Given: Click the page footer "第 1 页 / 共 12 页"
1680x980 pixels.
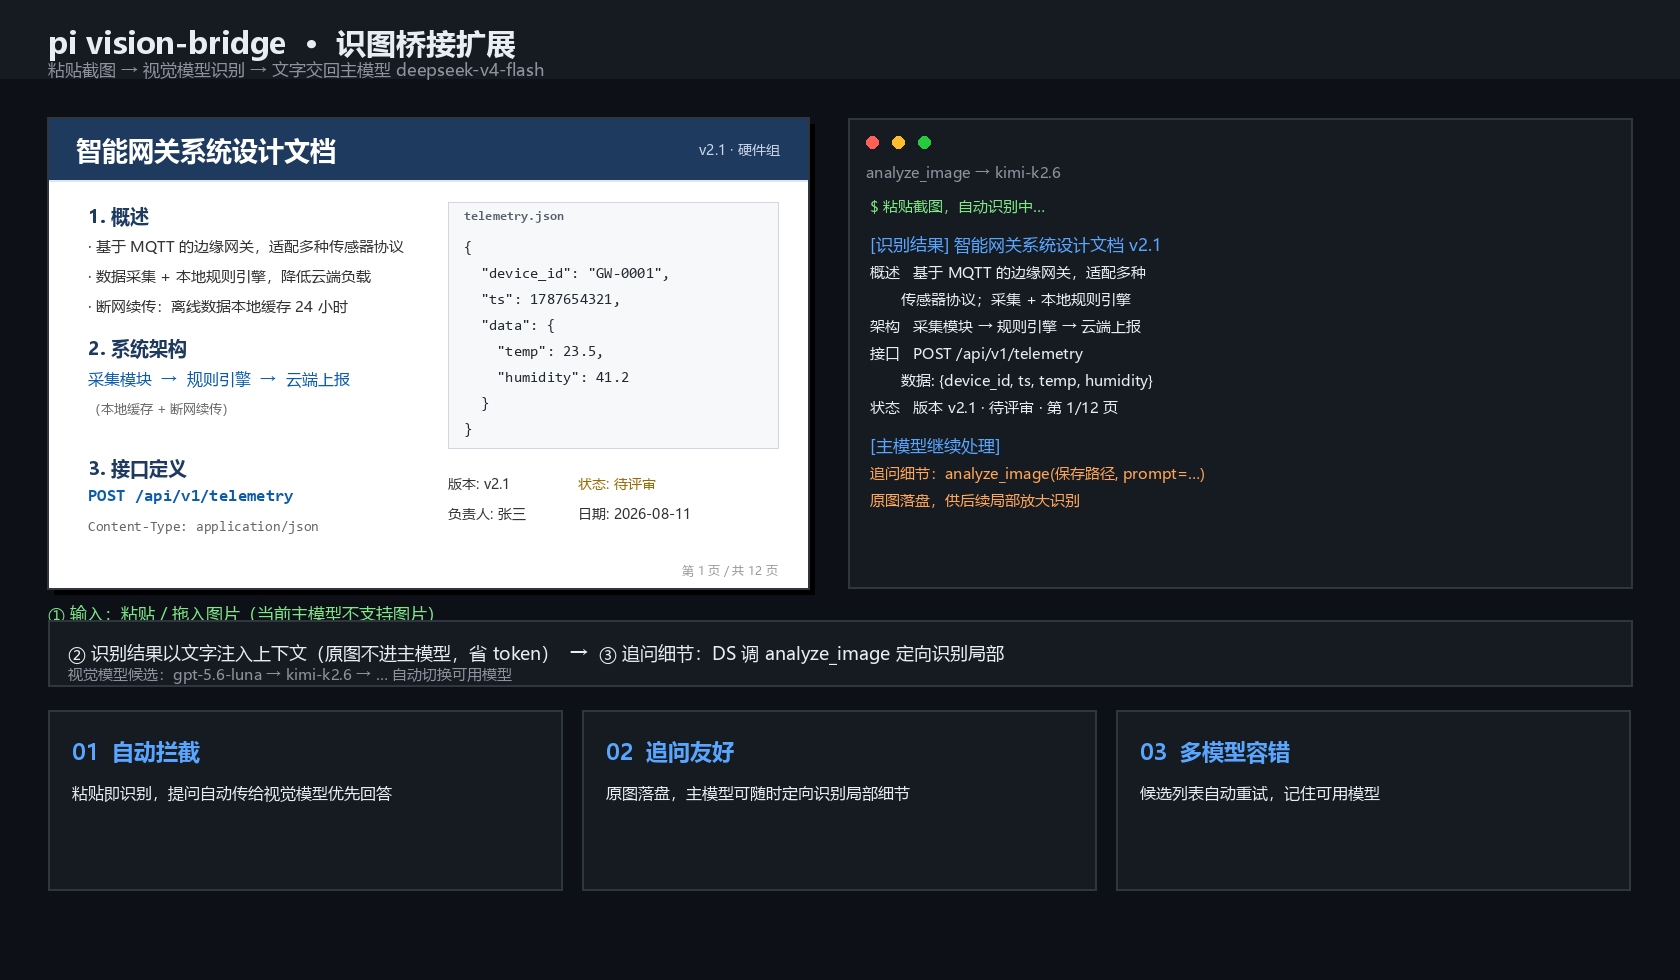Looking at the screenshot, I should [730, 571].
